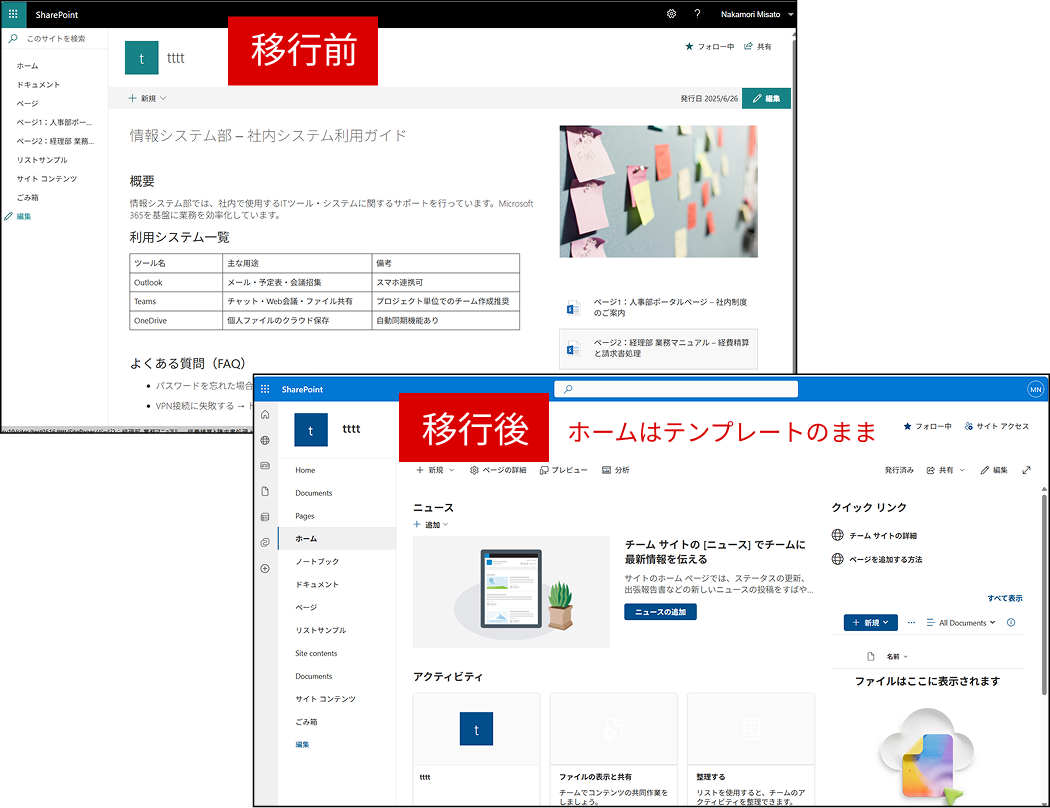
Task: Click the search box in the blue header
Action: tap(676, 389)
